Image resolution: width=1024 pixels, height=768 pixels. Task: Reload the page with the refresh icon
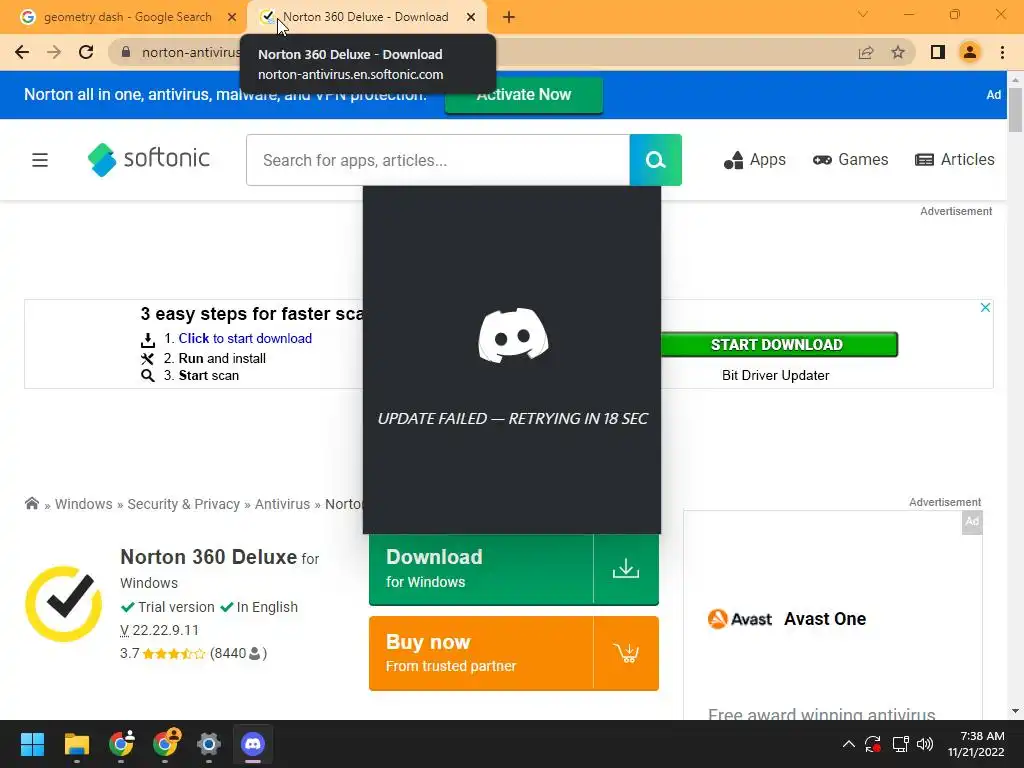(86, 52)
